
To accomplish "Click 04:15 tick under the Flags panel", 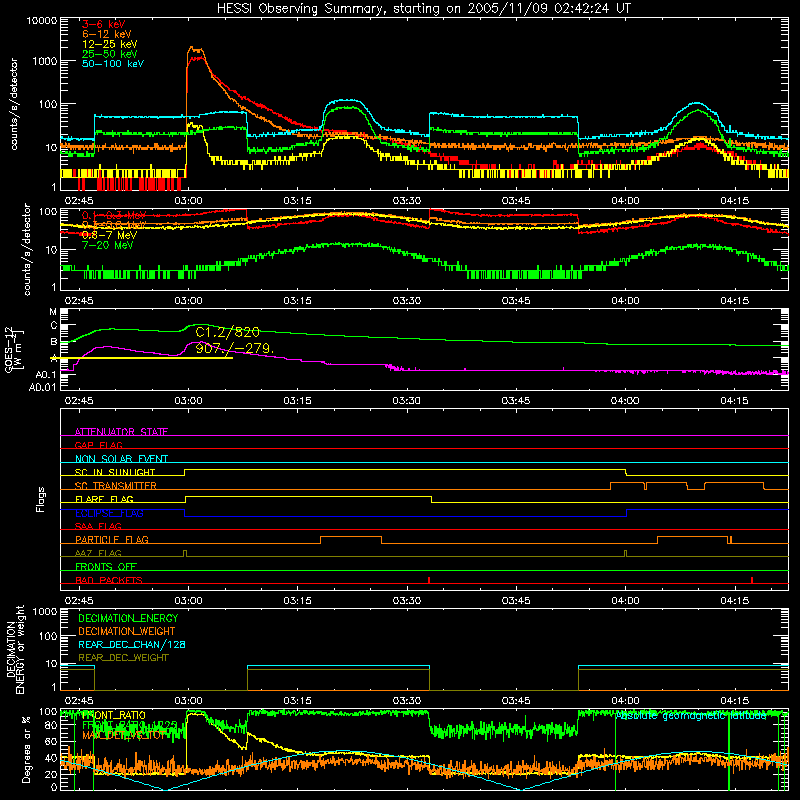I will pos(735,601).
